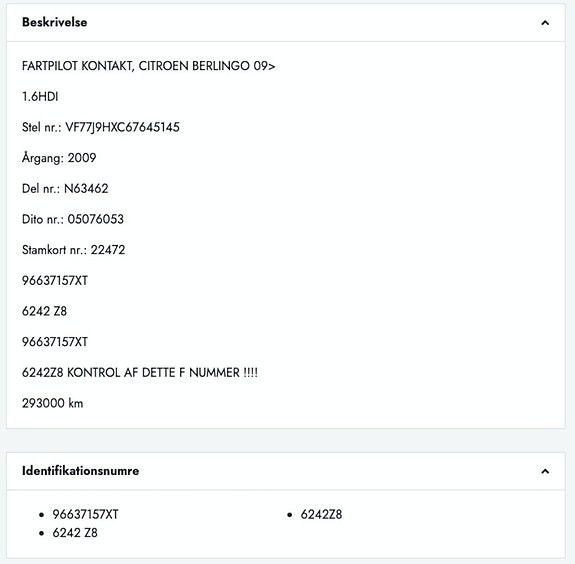Click the Årgang: 2009 line
The height and width of the screenshot is (564, 575).
point(59,158)
